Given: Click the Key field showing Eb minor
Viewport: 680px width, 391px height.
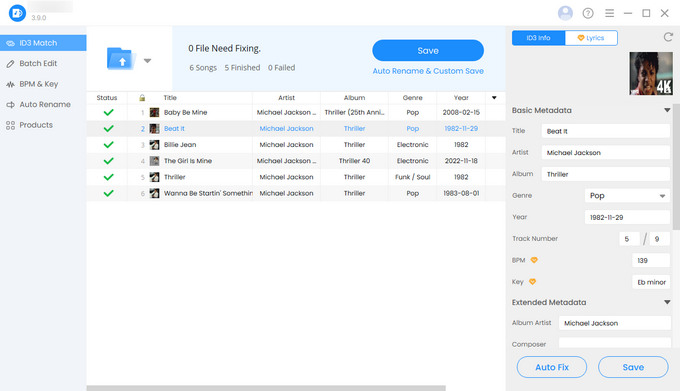Looking at the screenshot, I should 651,282.
